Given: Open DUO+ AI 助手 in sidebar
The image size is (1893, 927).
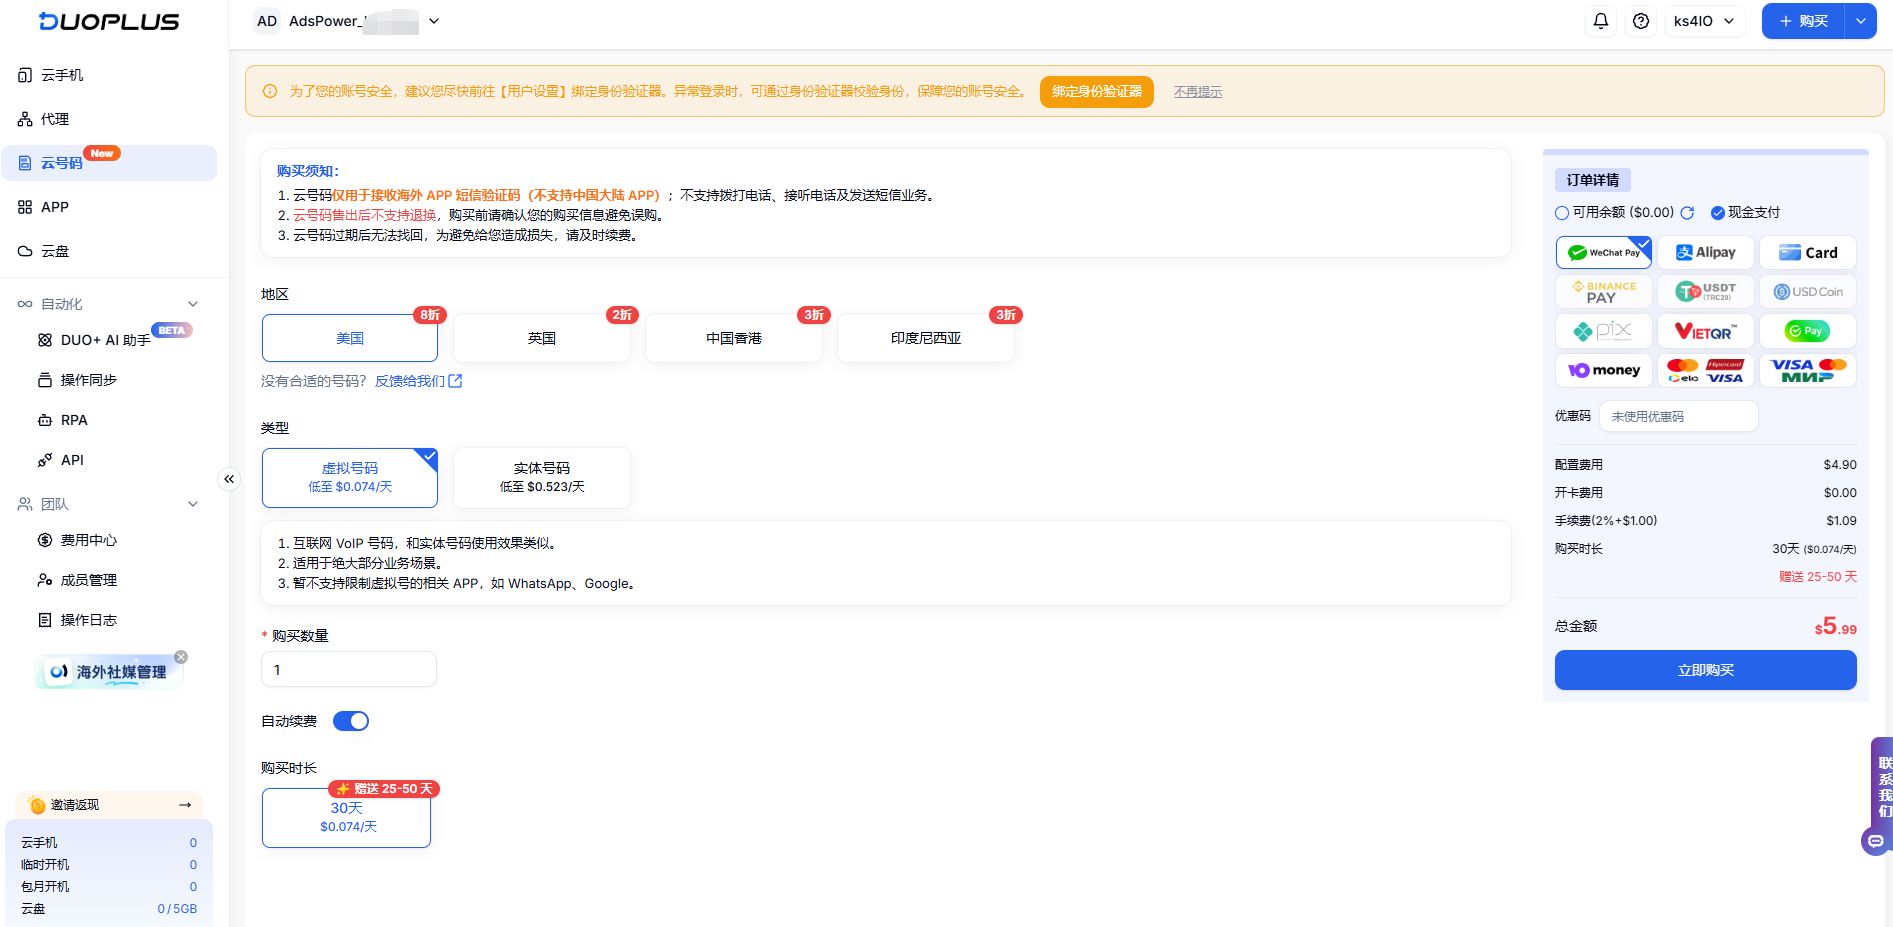Looking at the screenshot, I should [104, 339].
